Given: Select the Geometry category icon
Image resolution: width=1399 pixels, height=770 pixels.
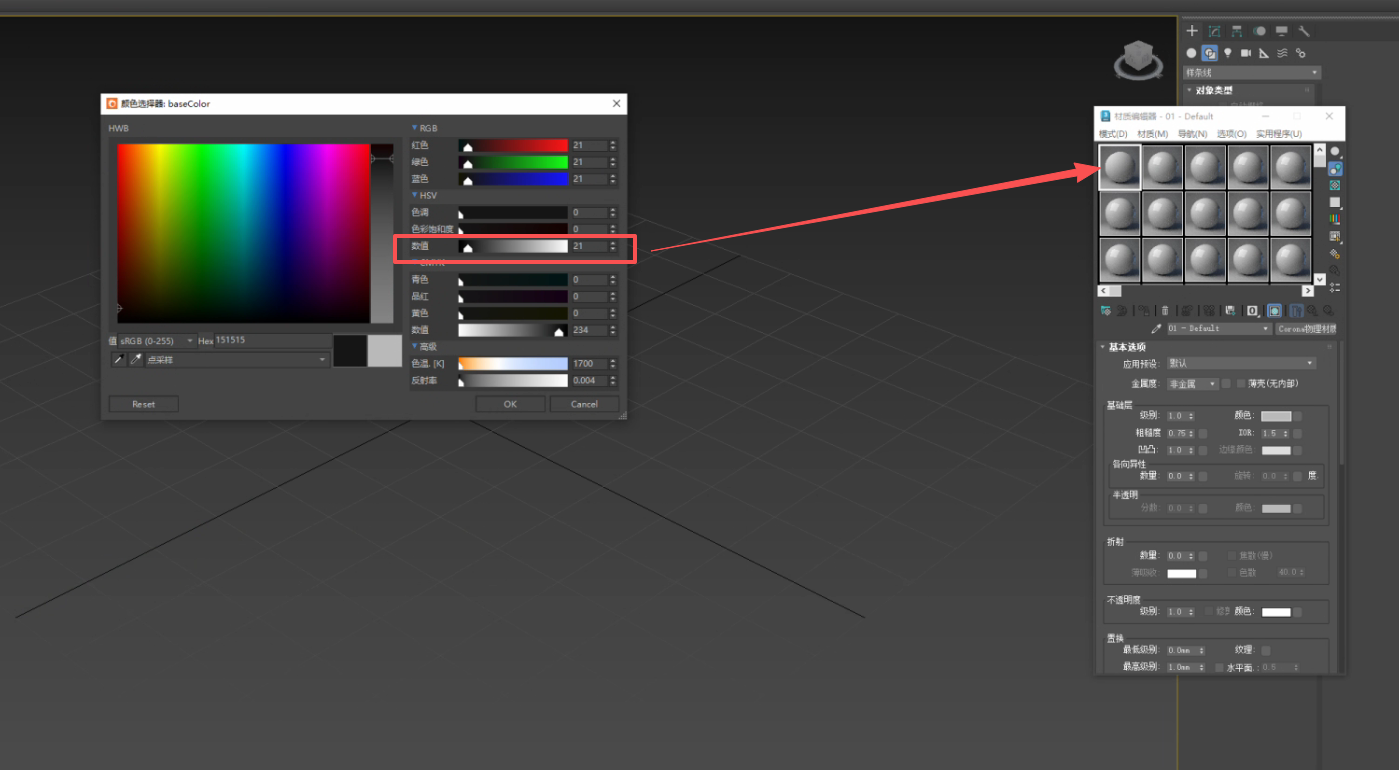Looking at the screenshot, I should click(1191, 53).
